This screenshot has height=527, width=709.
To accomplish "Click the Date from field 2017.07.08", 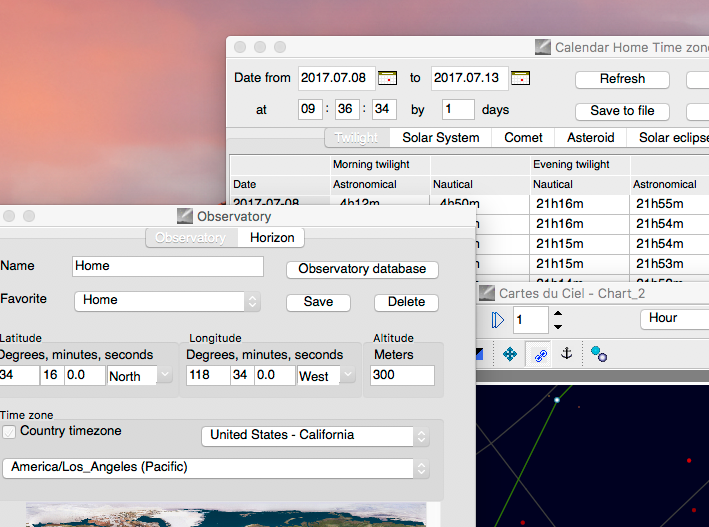I will 336,78.
